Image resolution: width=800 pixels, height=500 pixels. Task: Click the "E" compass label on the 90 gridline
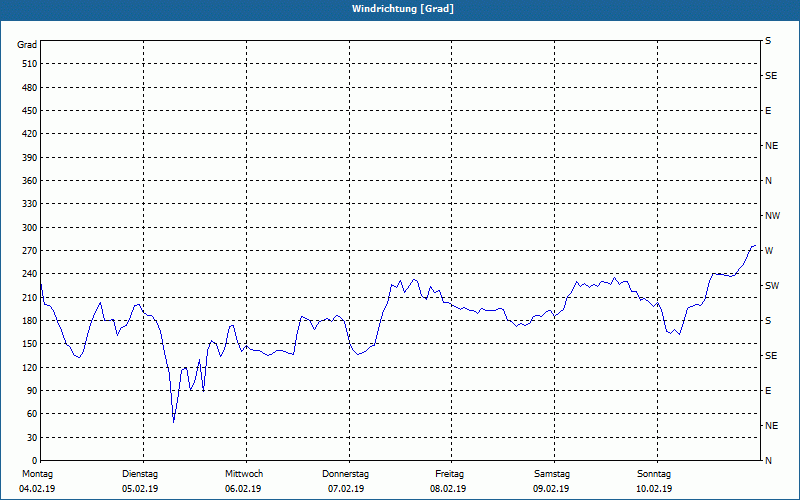click(769, 390)
